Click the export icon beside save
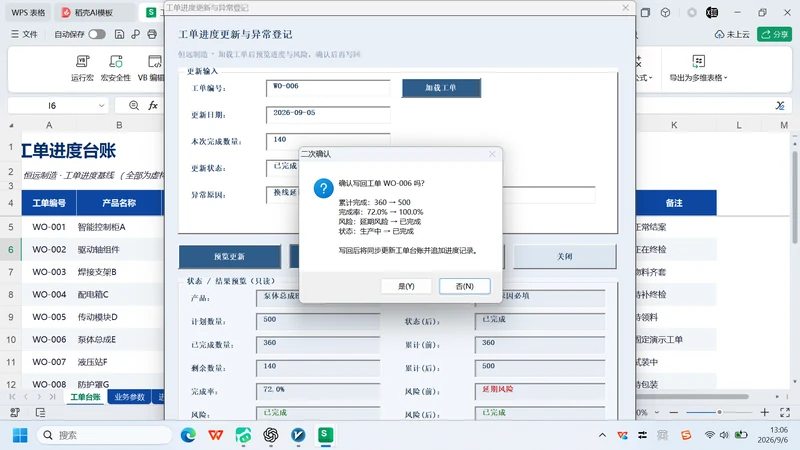 [x=136, y=34]
